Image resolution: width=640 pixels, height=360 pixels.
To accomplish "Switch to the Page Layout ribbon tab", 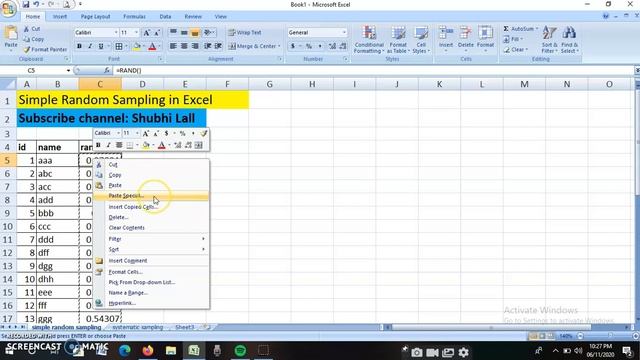I will pos(95,17).
